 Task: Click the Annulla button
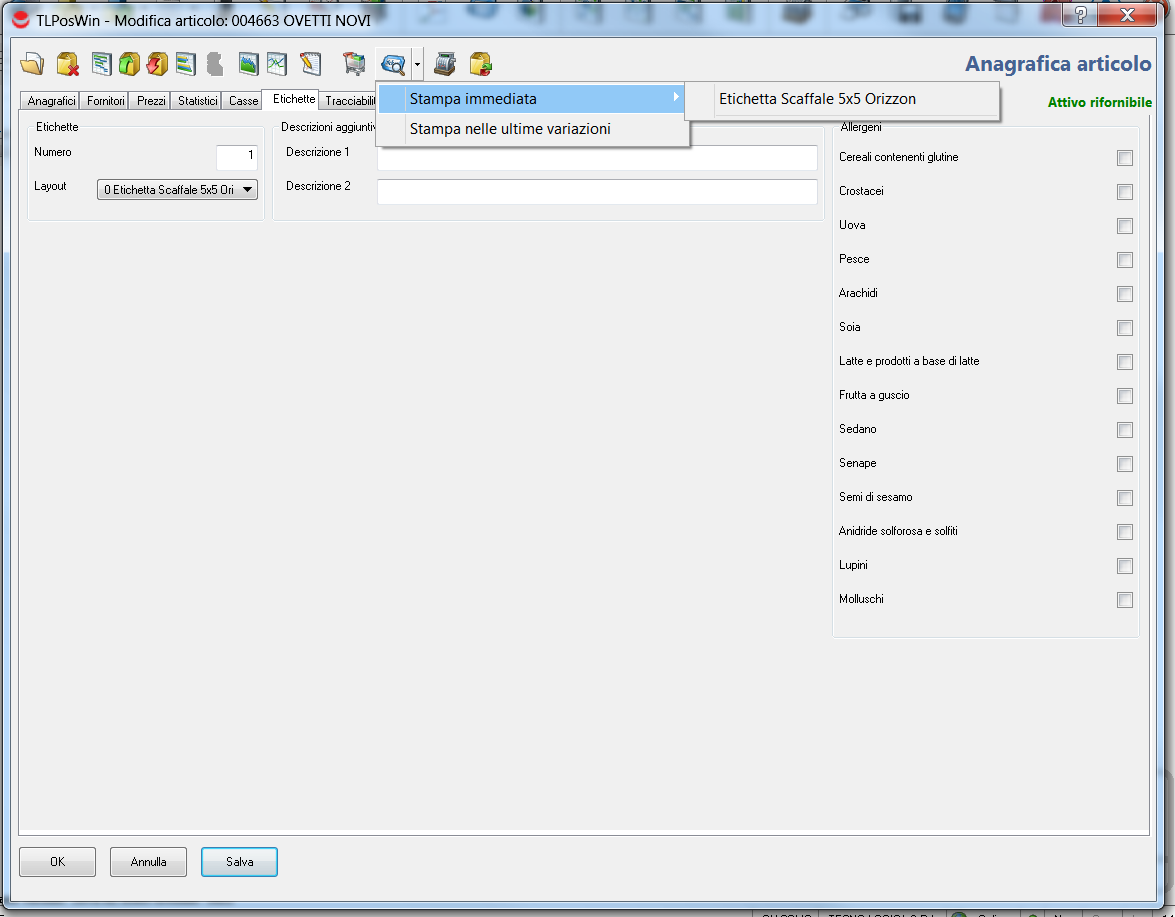click(x=148, y=862)
